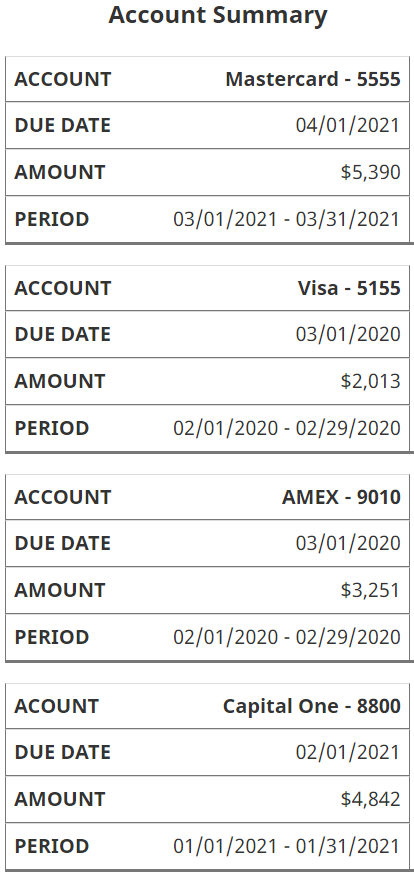Click the $3,251 amount value

[370, 590]
